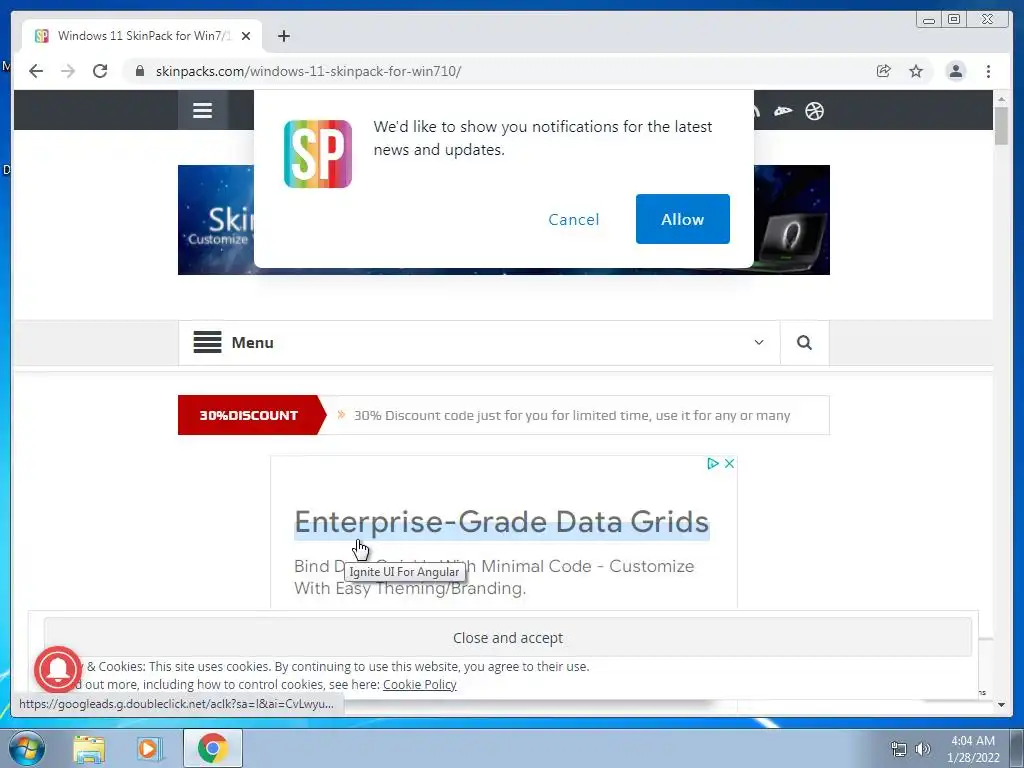Screen dimensions: 1024x768
Task: Click the ad text "With Easy Theming/Branding."
Action: tap(410, 588)
